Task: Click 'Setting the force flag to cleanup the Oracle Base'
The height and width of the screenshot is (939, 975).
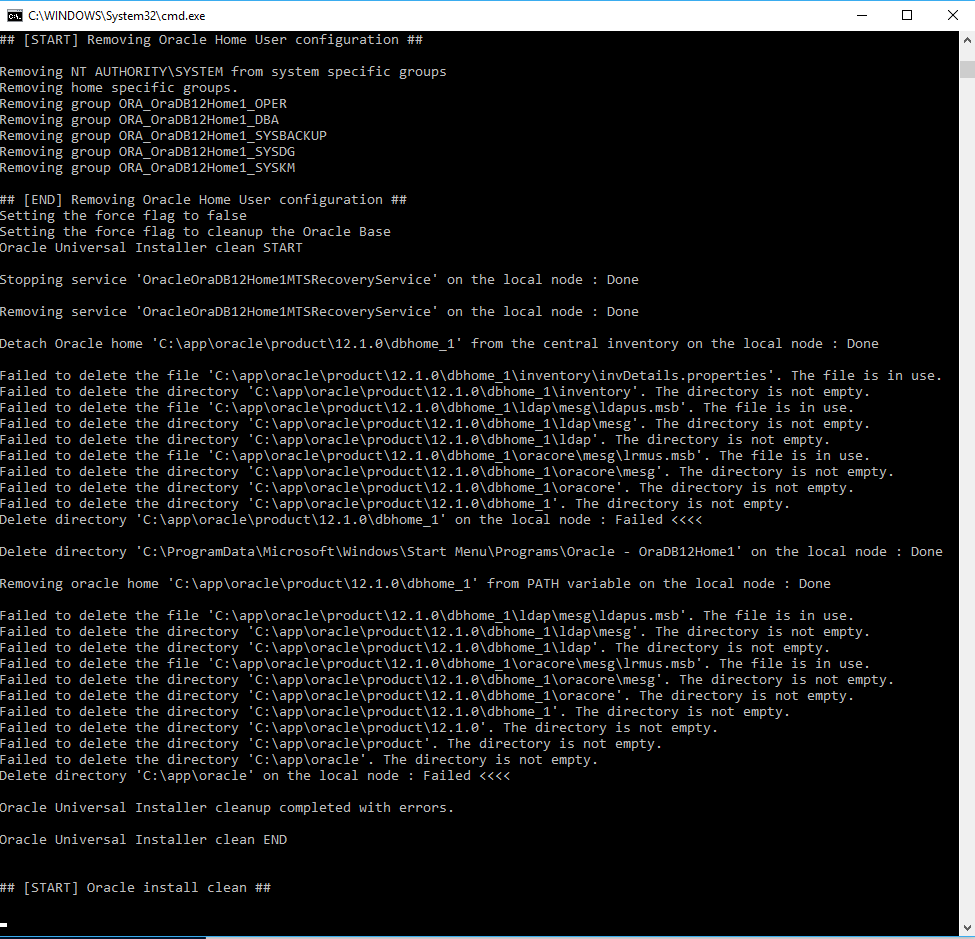Action: point(195,231)
